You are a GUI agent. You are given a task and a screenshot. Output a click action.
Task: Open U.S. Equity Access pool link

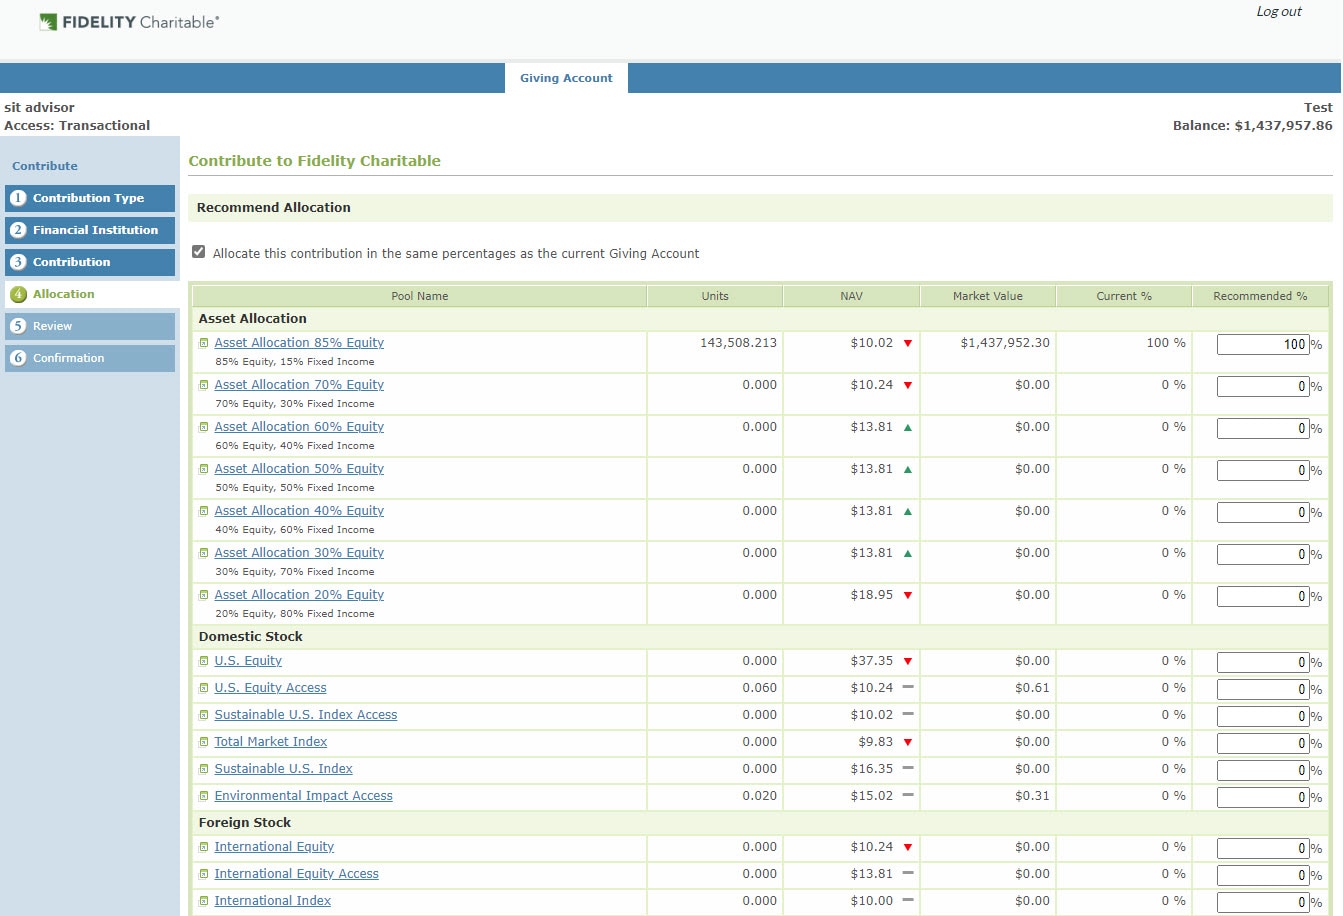(270, 688)
